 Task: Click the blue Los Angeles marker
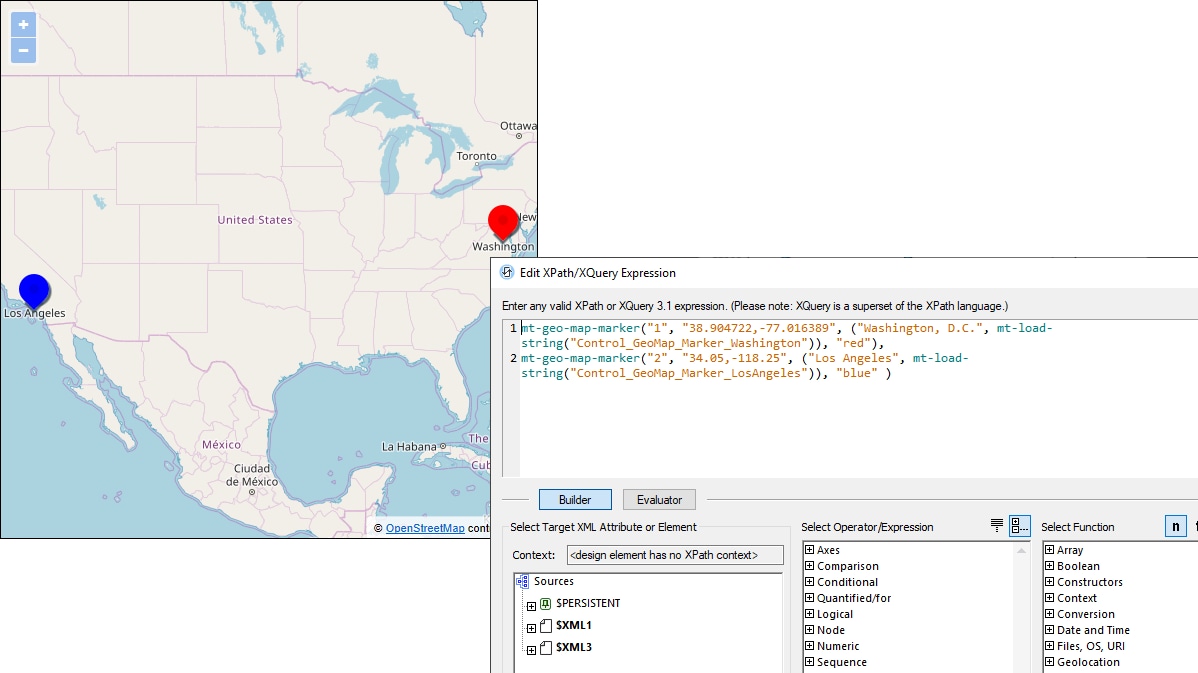(34, 289)
